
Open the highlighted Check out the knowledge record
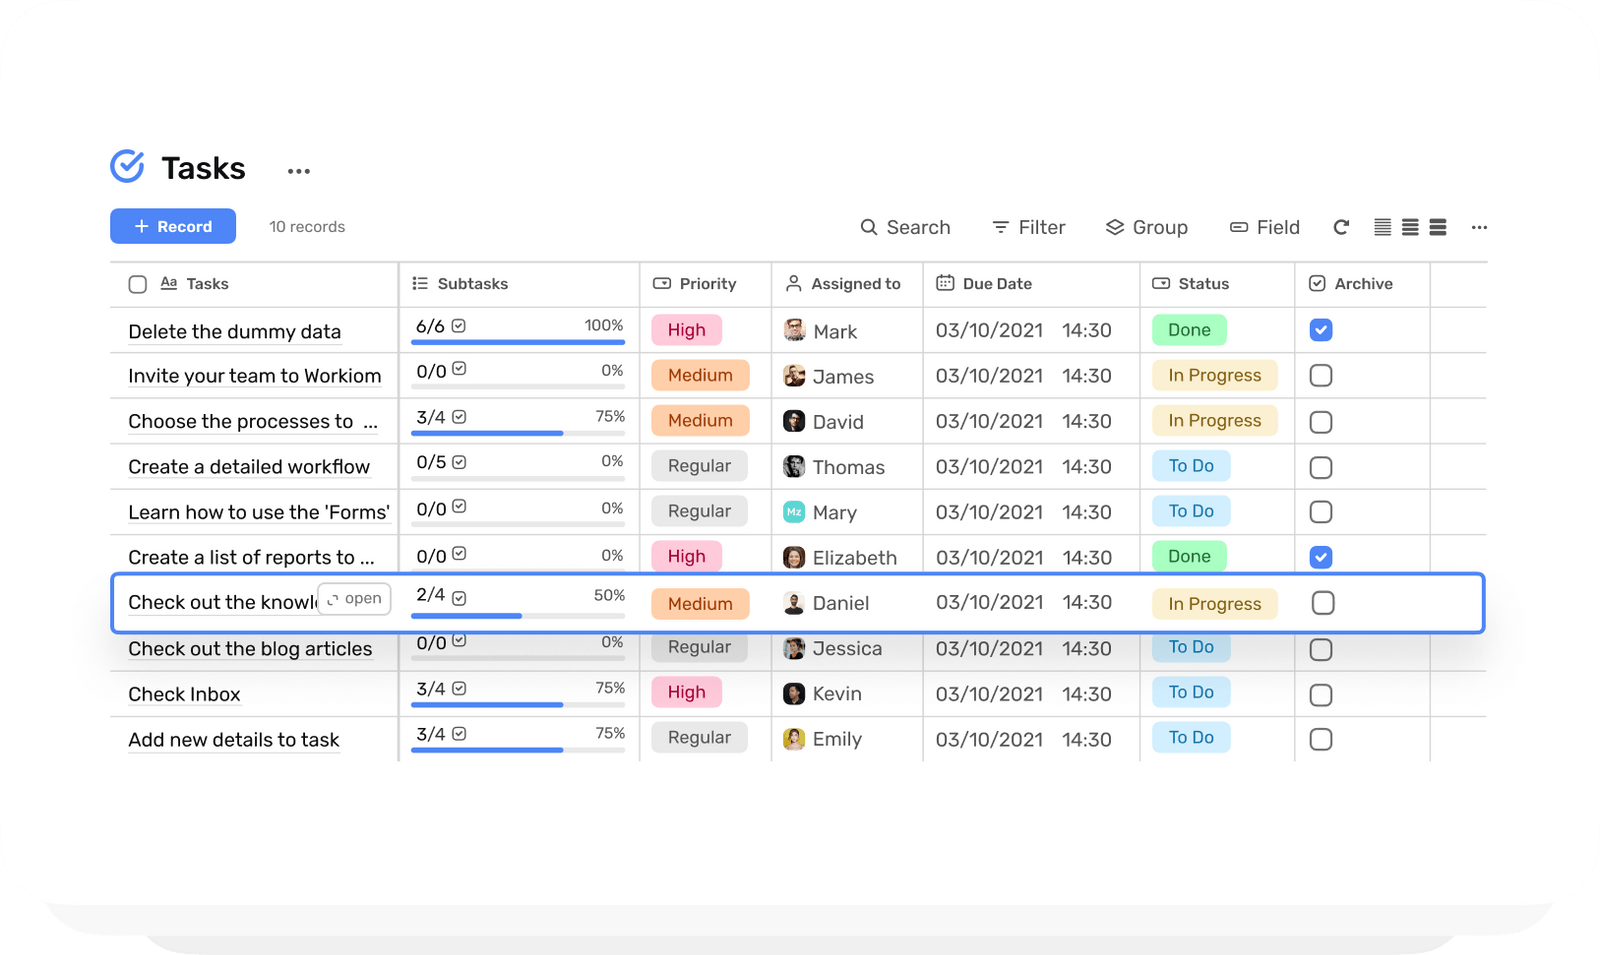tap(353, 598)
